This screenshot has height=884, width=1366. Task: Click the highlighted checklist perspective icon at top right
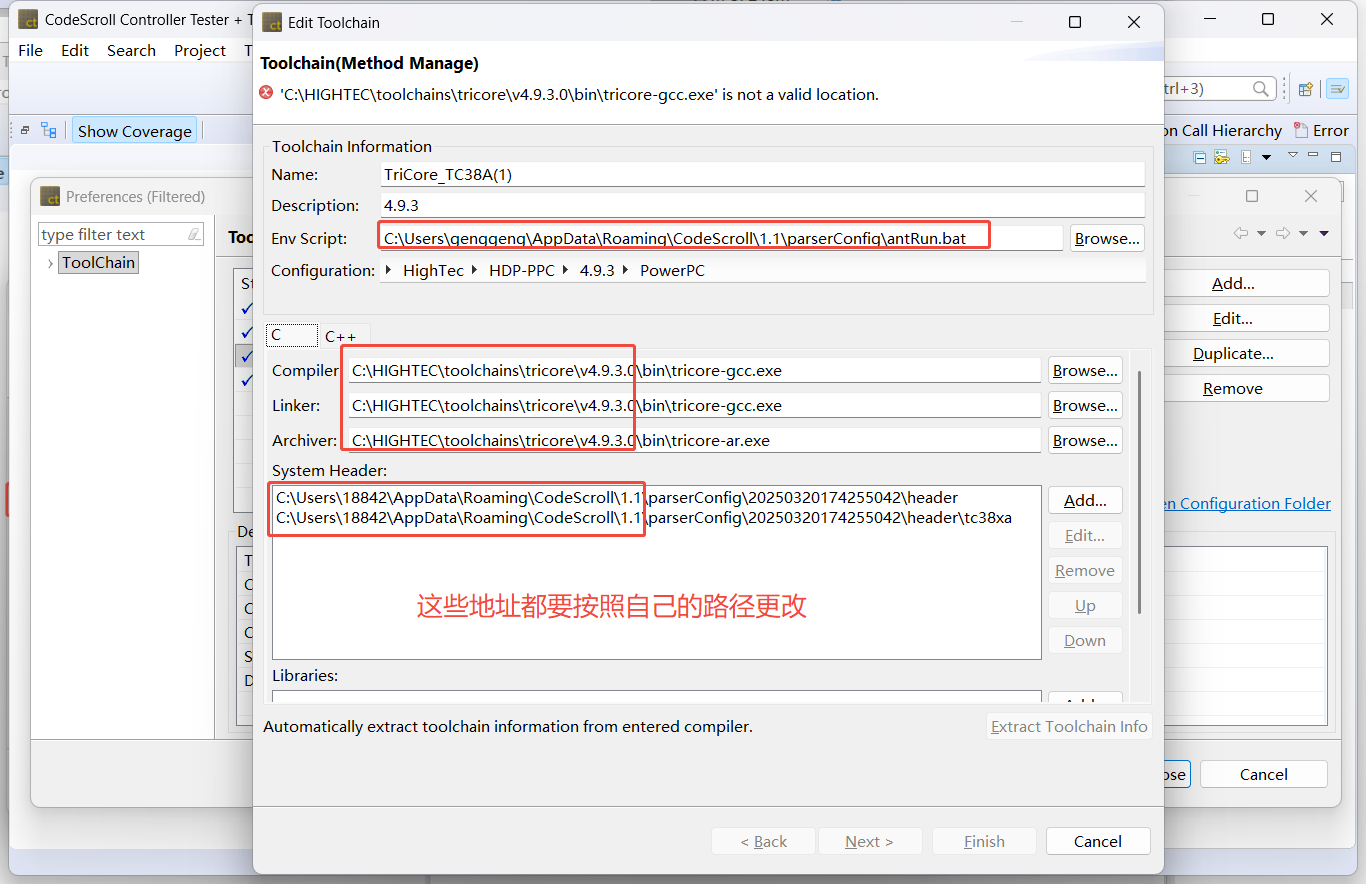pos(1337,89)
